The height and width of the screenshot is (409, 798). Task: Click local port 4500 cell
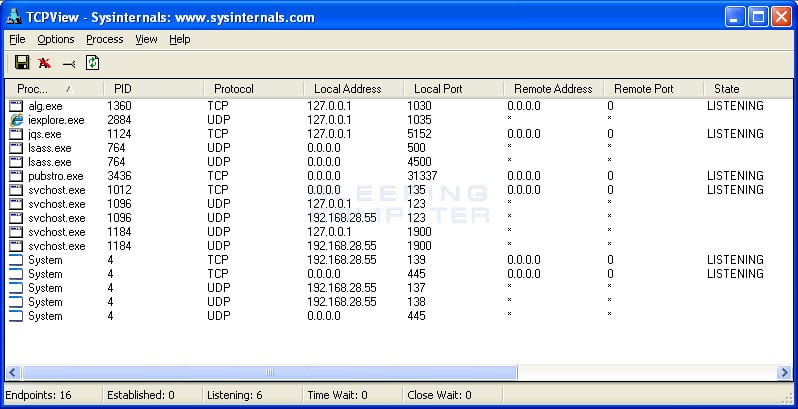click(419, 162)
